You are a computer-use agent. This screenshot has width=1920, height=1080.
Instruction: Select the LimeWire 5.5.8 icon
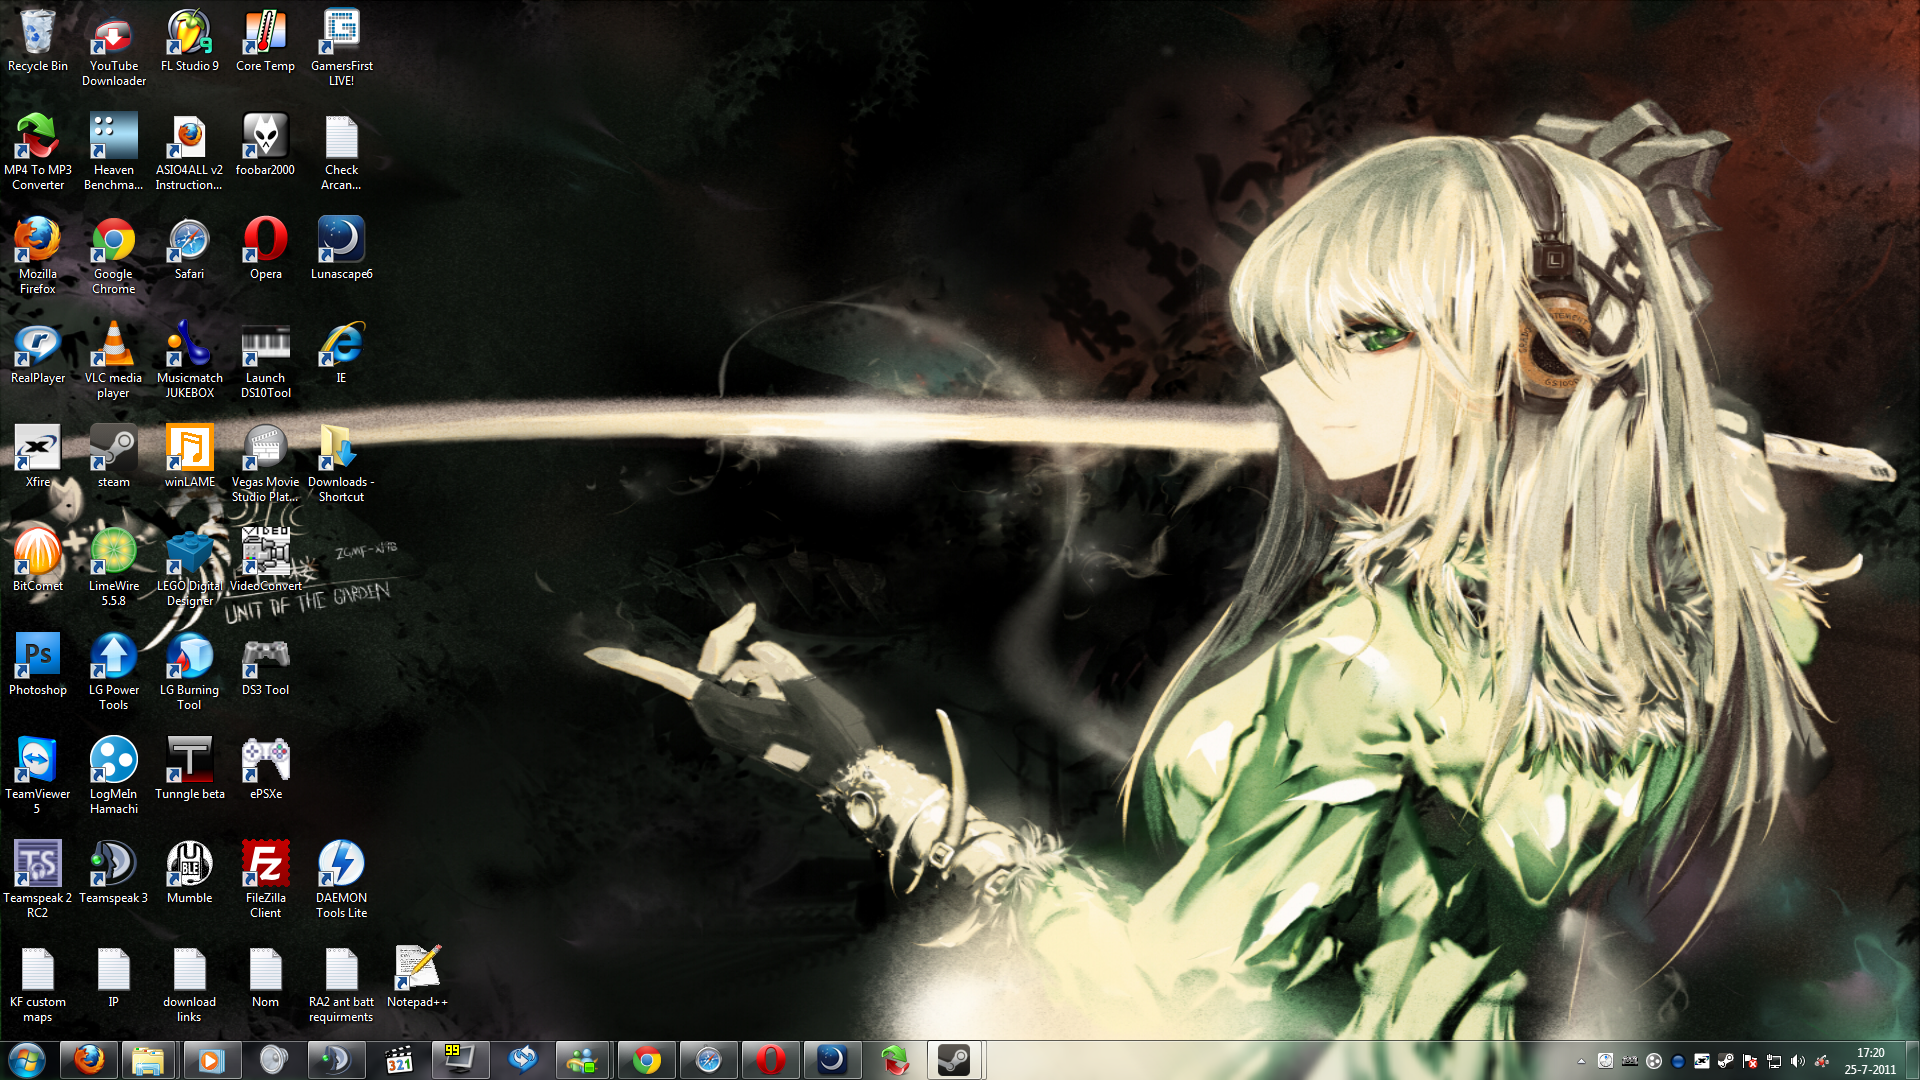114,569
